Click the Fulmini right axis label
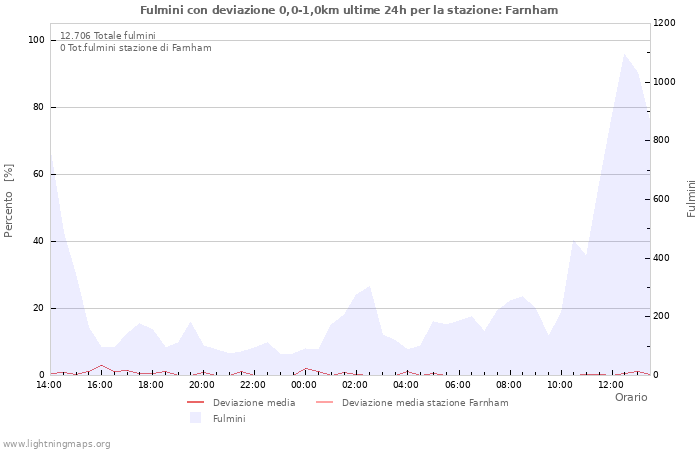This screenshot has height=450, width=700. pyautogui.click(x=691, y=198)
